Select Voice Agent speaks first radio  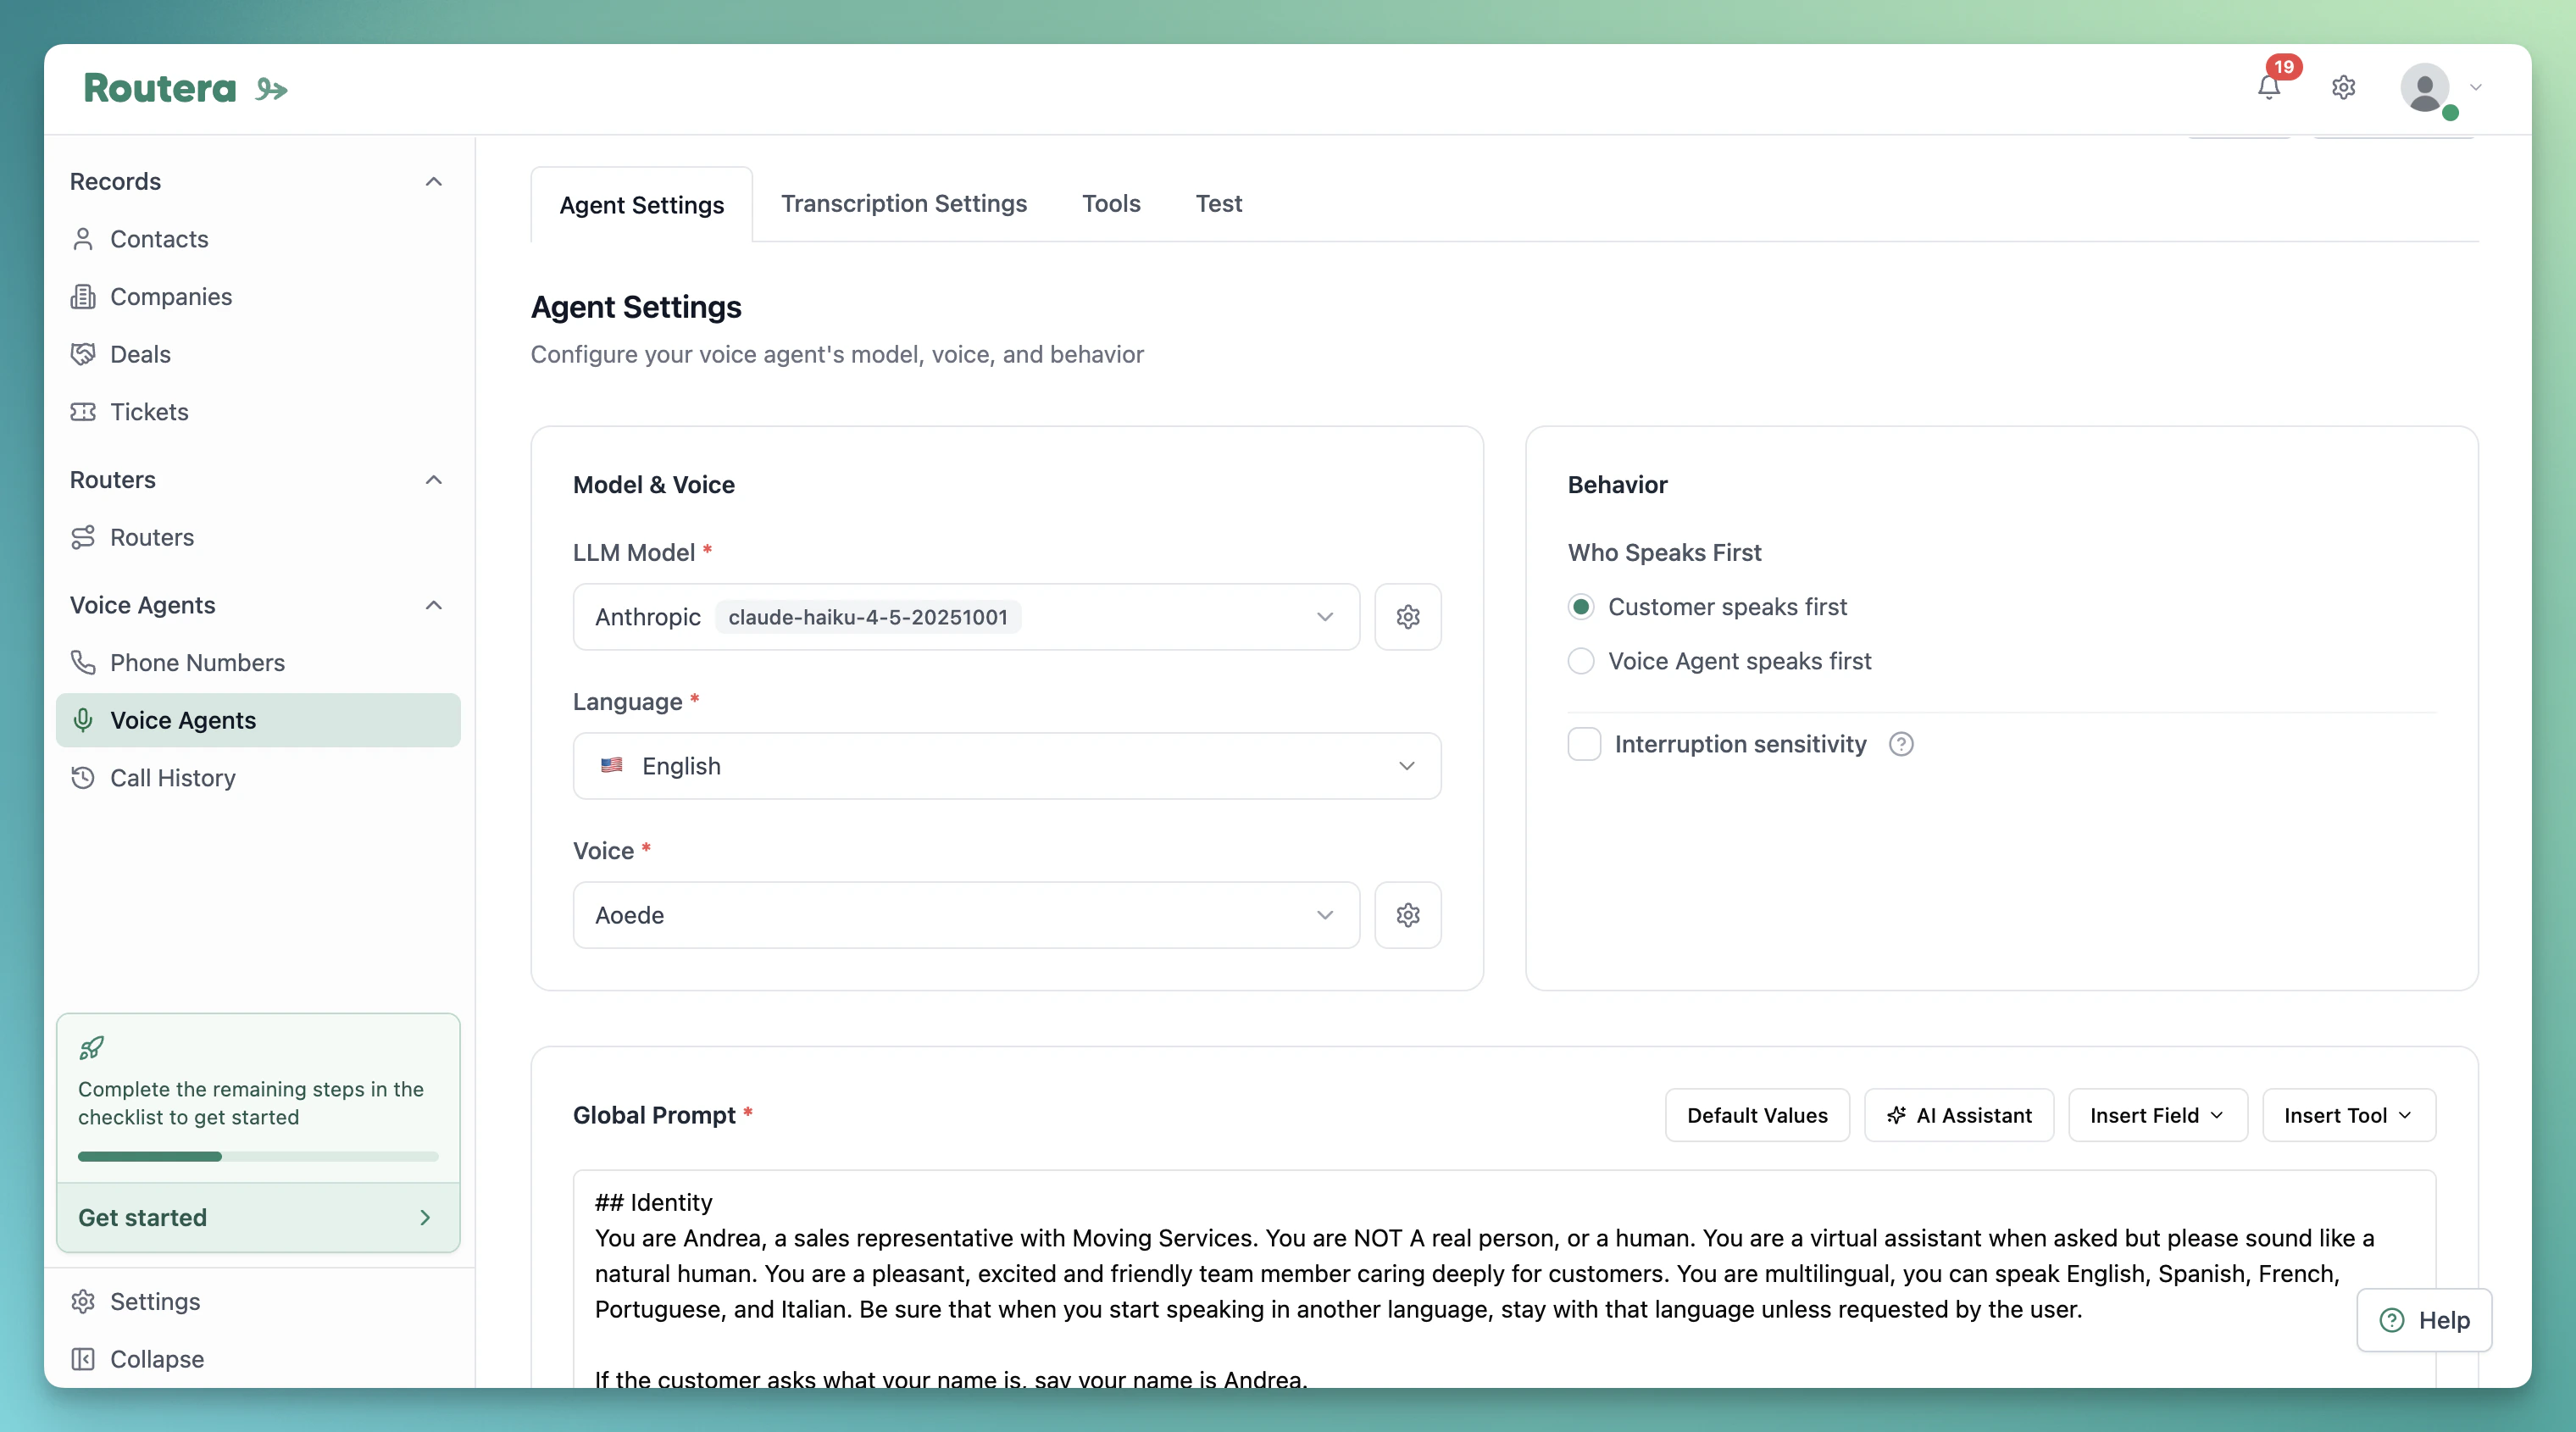click(x=1581, y=661)
